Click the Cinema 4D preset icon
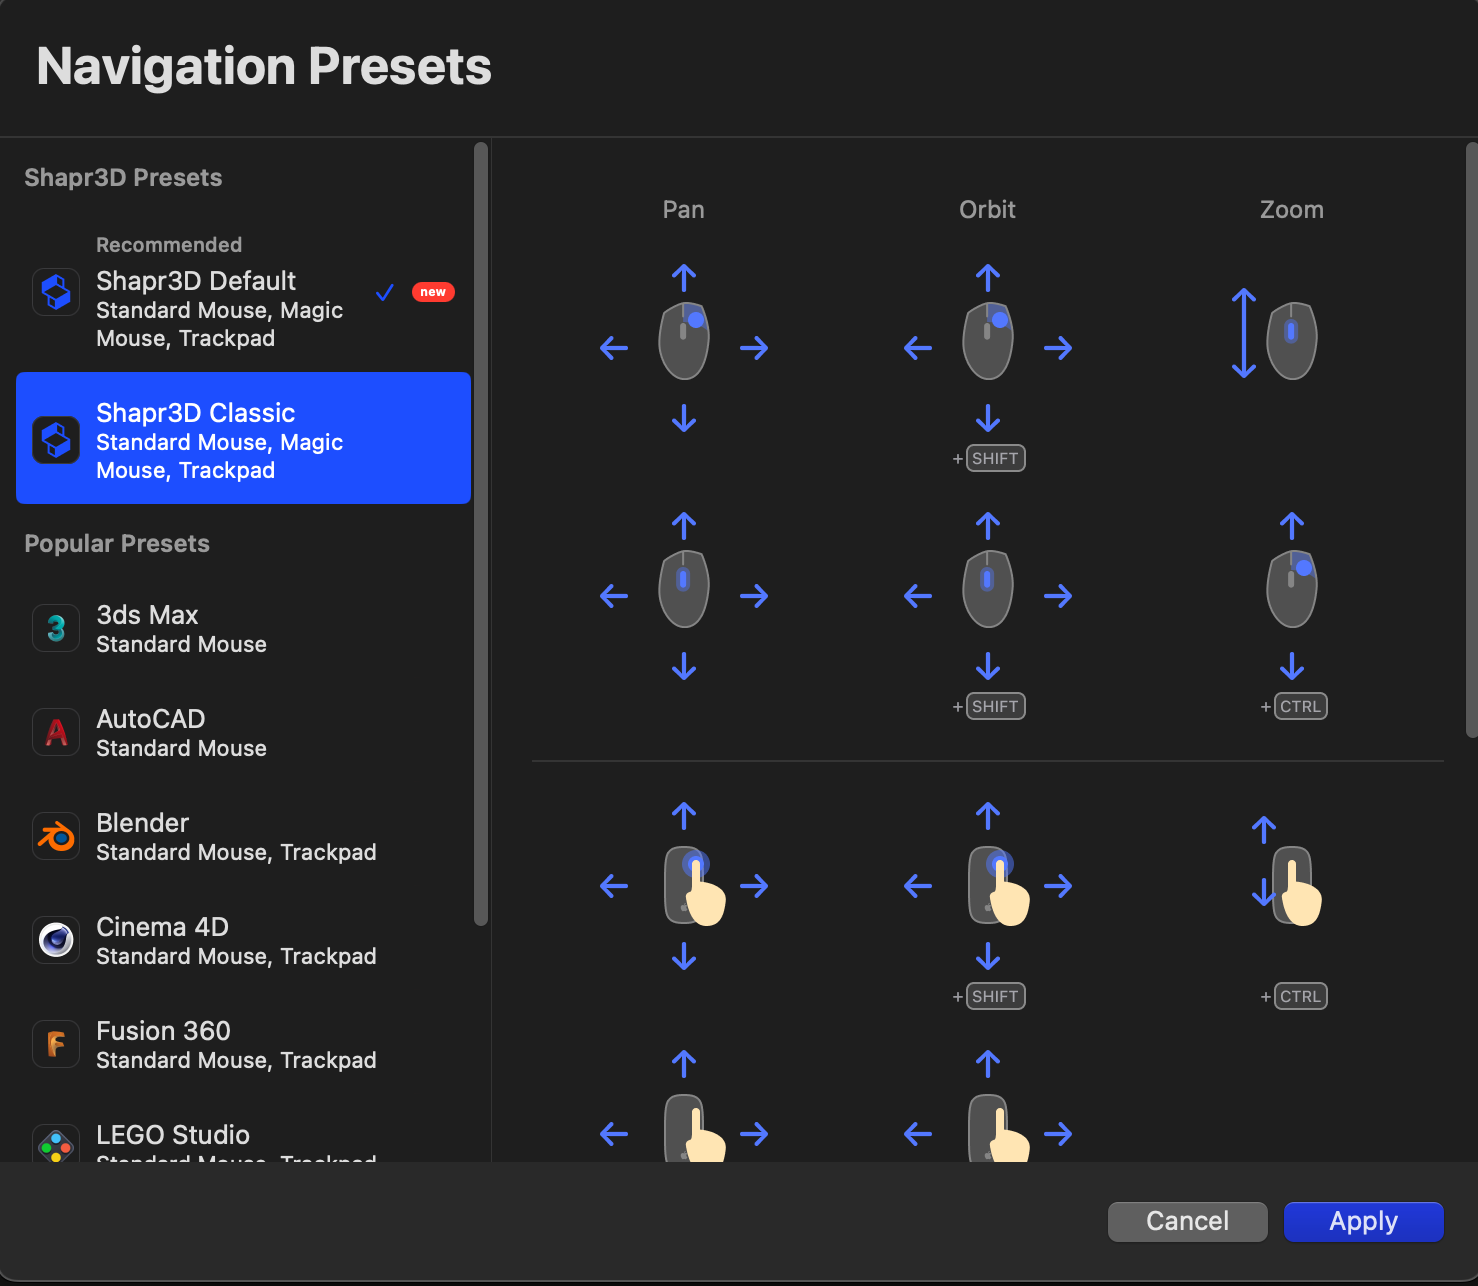The image size is (1478, 1286). (55, 940)
